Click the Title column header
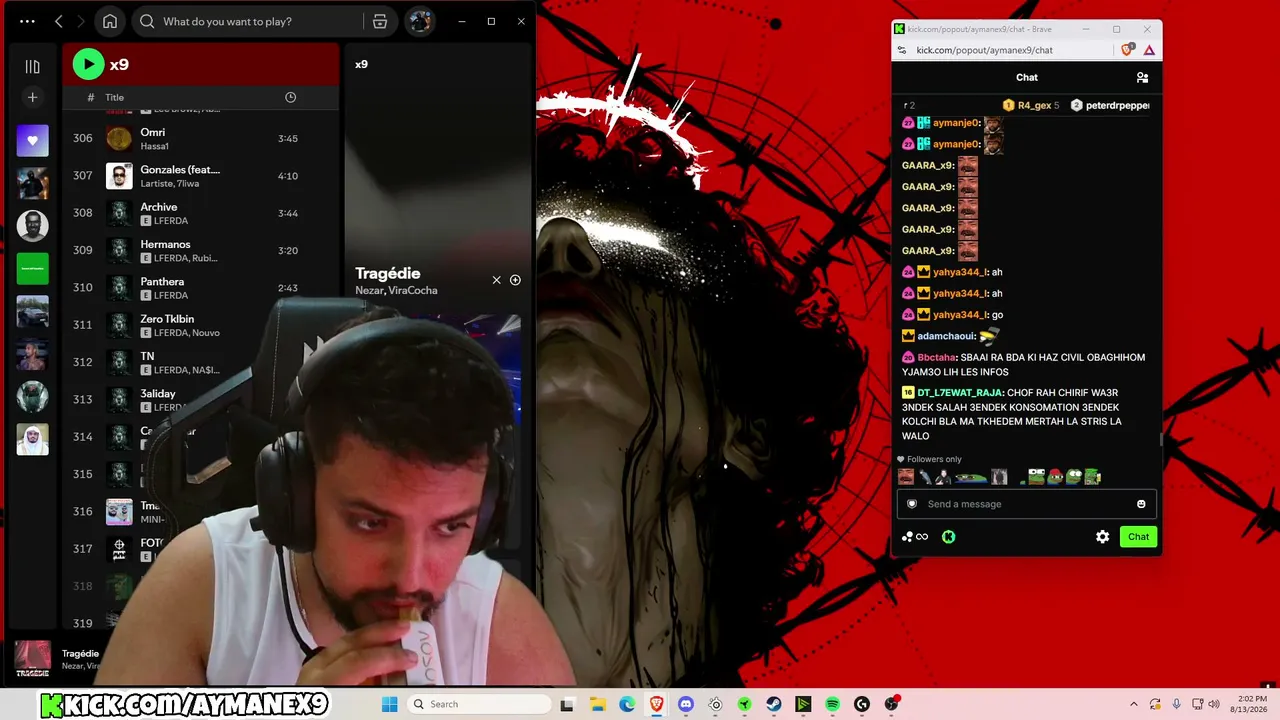The width and height of the screenshot is (1280, 720). (115, 97)
